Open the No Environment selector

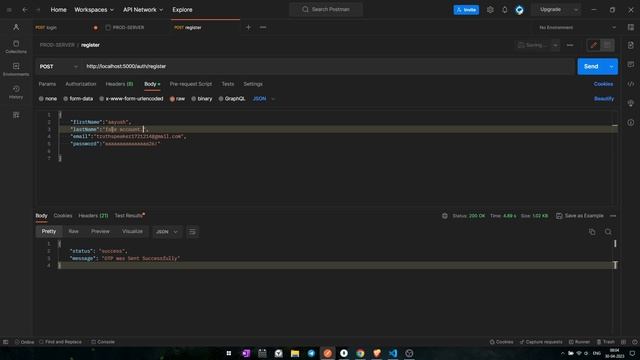[x=577, y=27]
